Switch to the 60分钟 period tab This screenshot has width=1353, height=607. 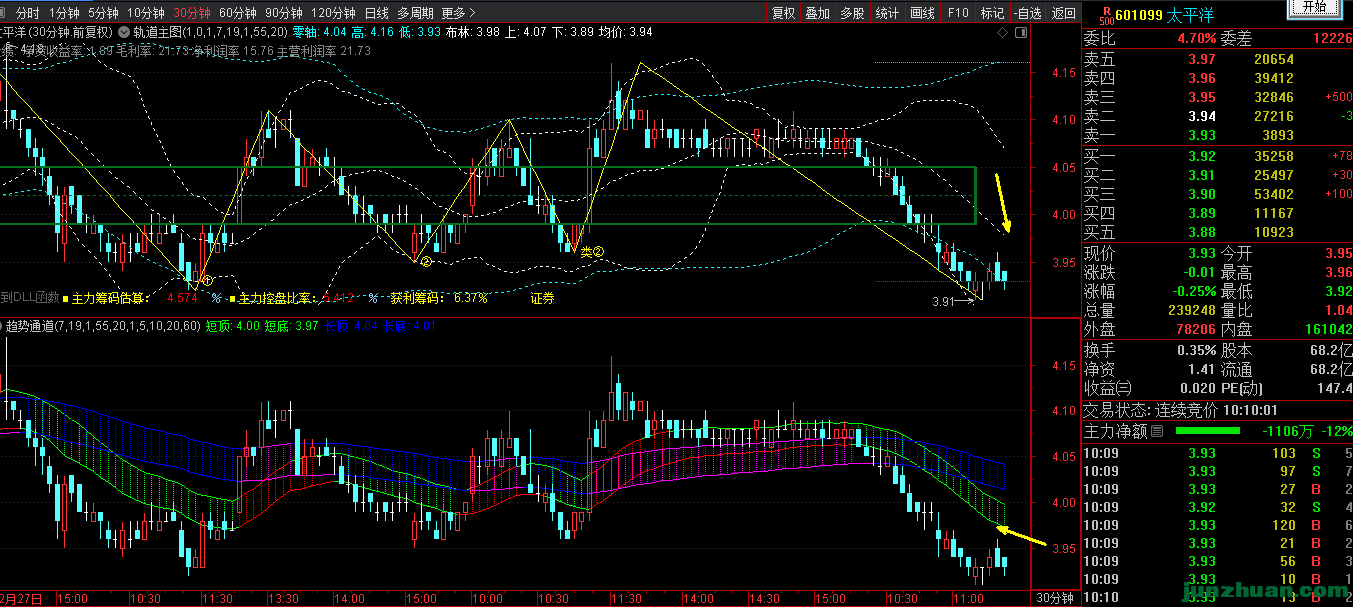pyautogui.click(x=237, y=13)
